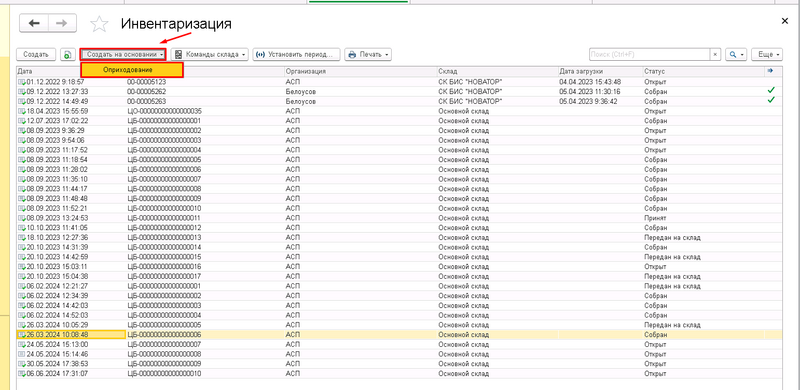This screenshot has height=390, width=800.
Task: Click document icon of row 01.12.2022 9:18:57
Action: [x=22, y=82]
